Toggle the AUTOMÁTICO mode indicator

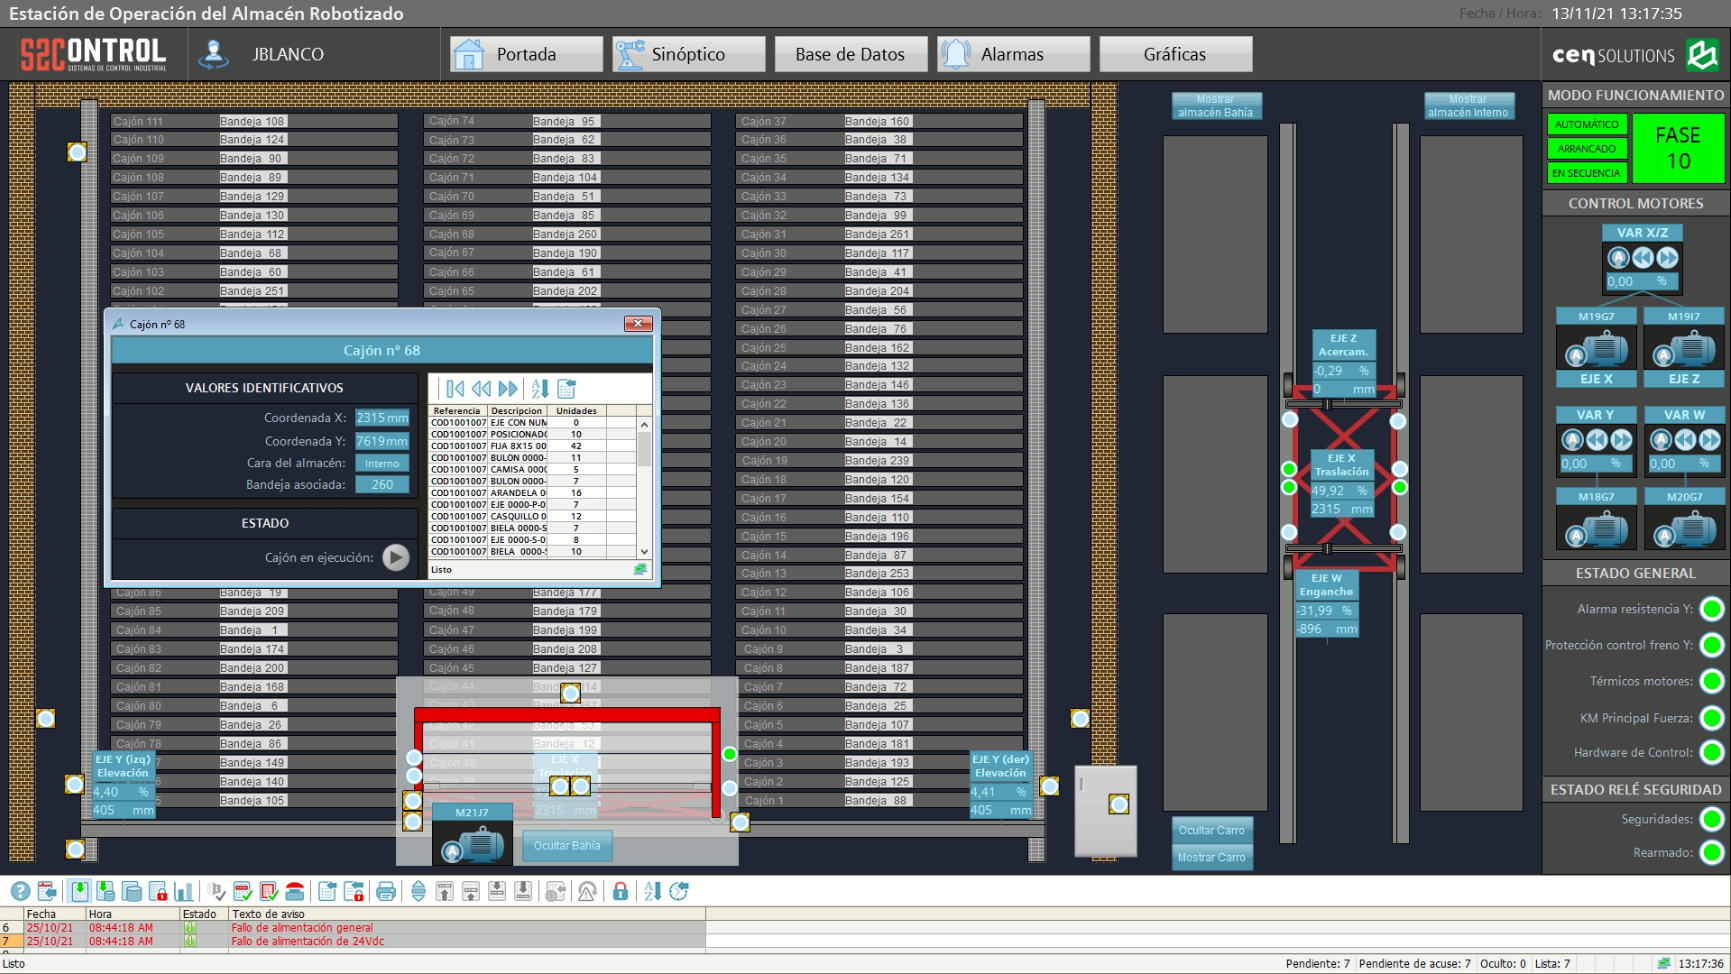tap(1586, 124)
